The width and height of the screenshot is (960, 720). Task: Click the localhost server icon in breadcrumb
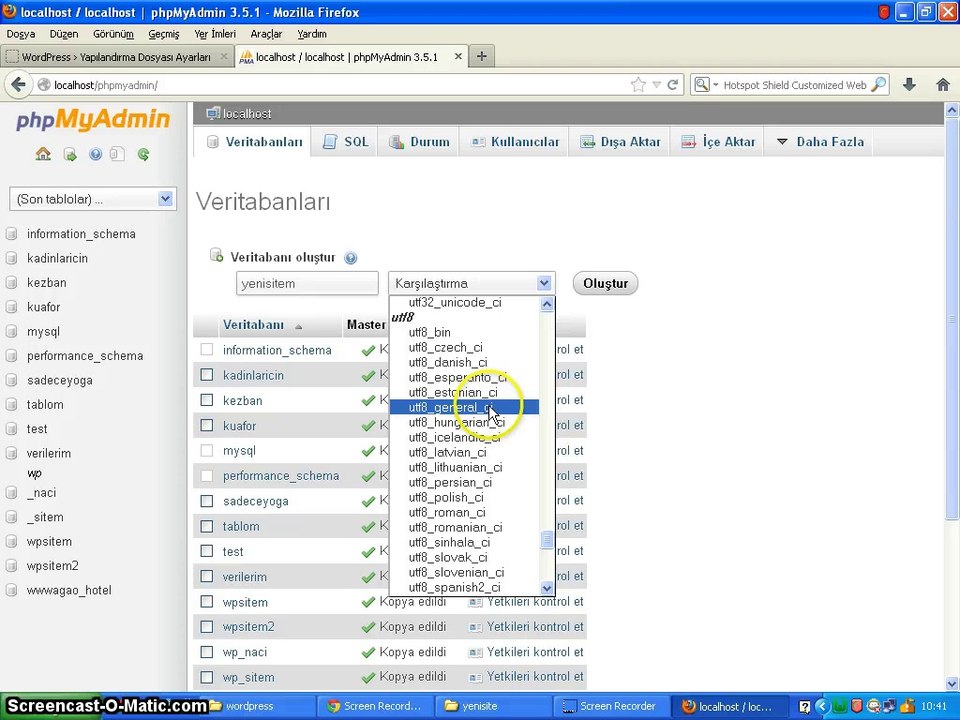[x=212, y=113]
